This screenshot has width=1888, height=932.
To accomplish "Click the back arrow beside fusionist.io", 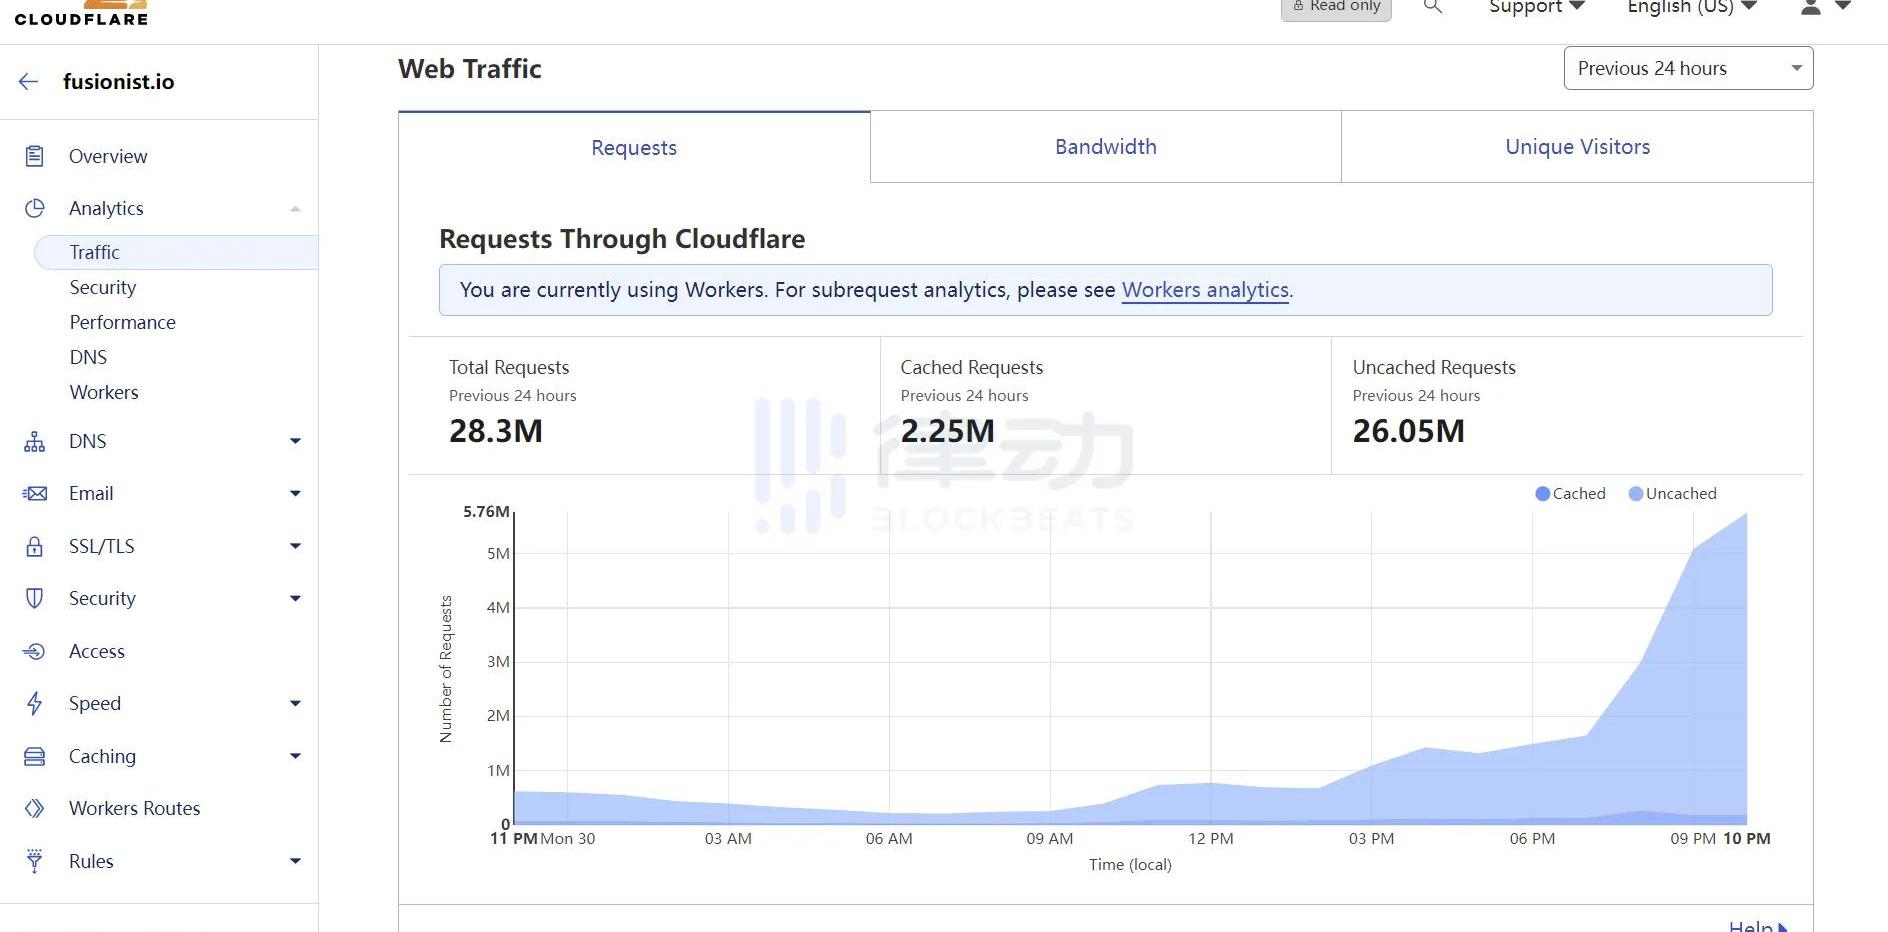I will pos(29,82).
